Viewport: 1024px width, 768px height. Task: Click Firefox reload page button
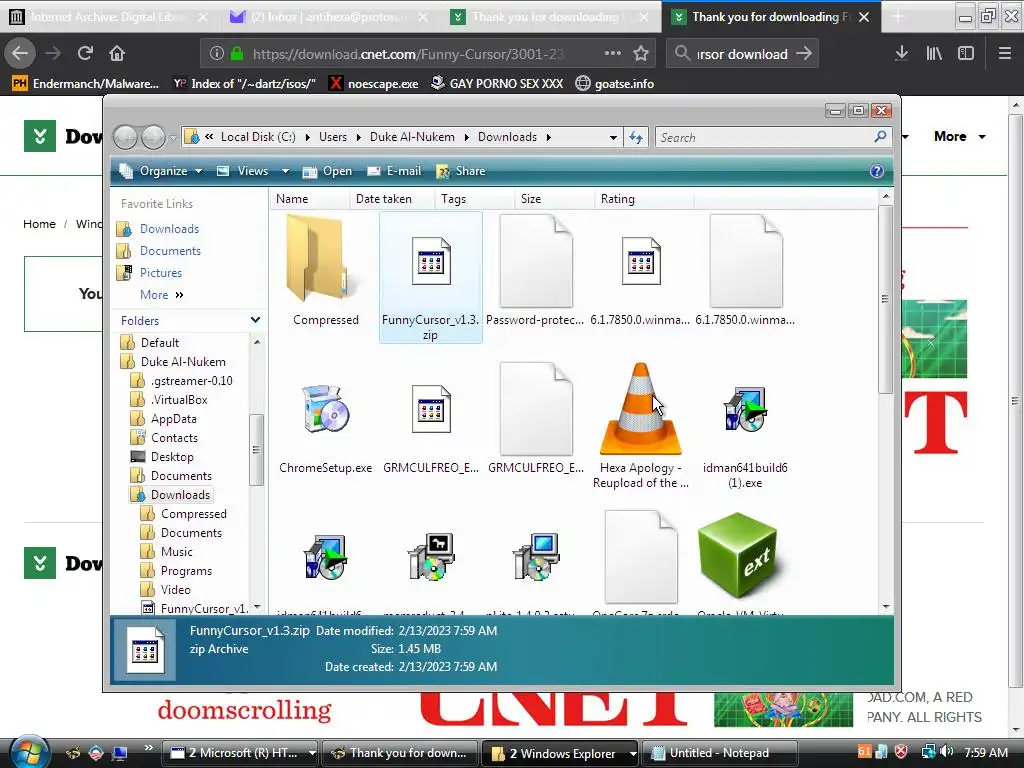[x=85, y=54]
